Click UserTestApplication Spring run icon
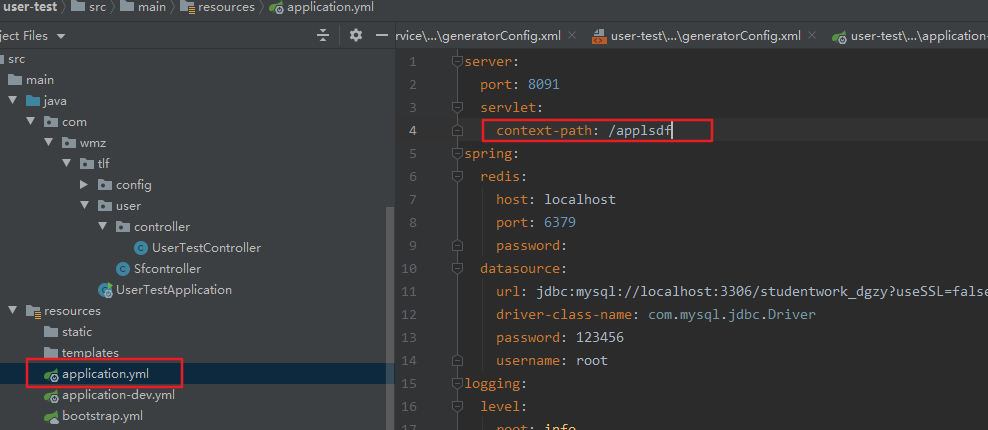Viewport: 988px width, 430px height. click(105, 290)
